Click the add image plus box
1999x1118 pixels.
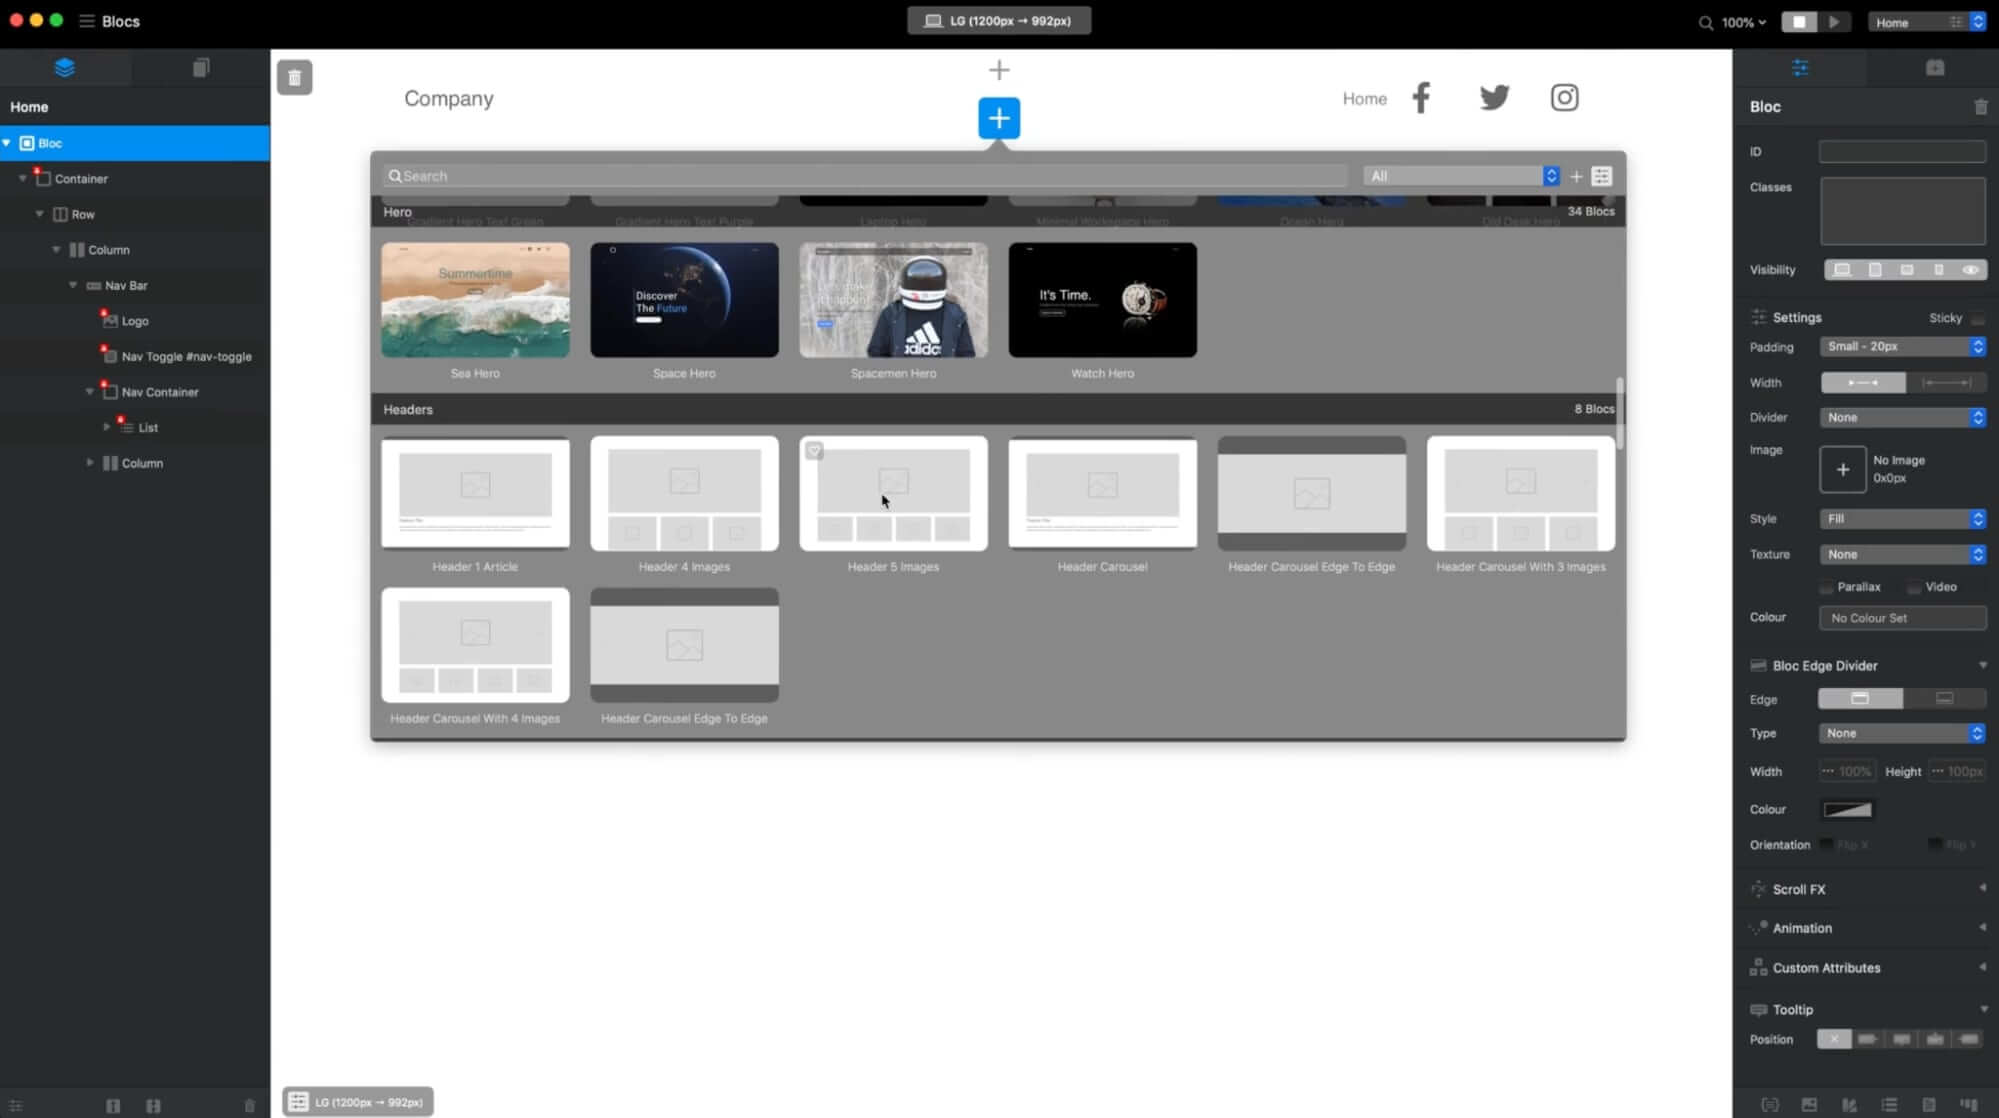1842,470
